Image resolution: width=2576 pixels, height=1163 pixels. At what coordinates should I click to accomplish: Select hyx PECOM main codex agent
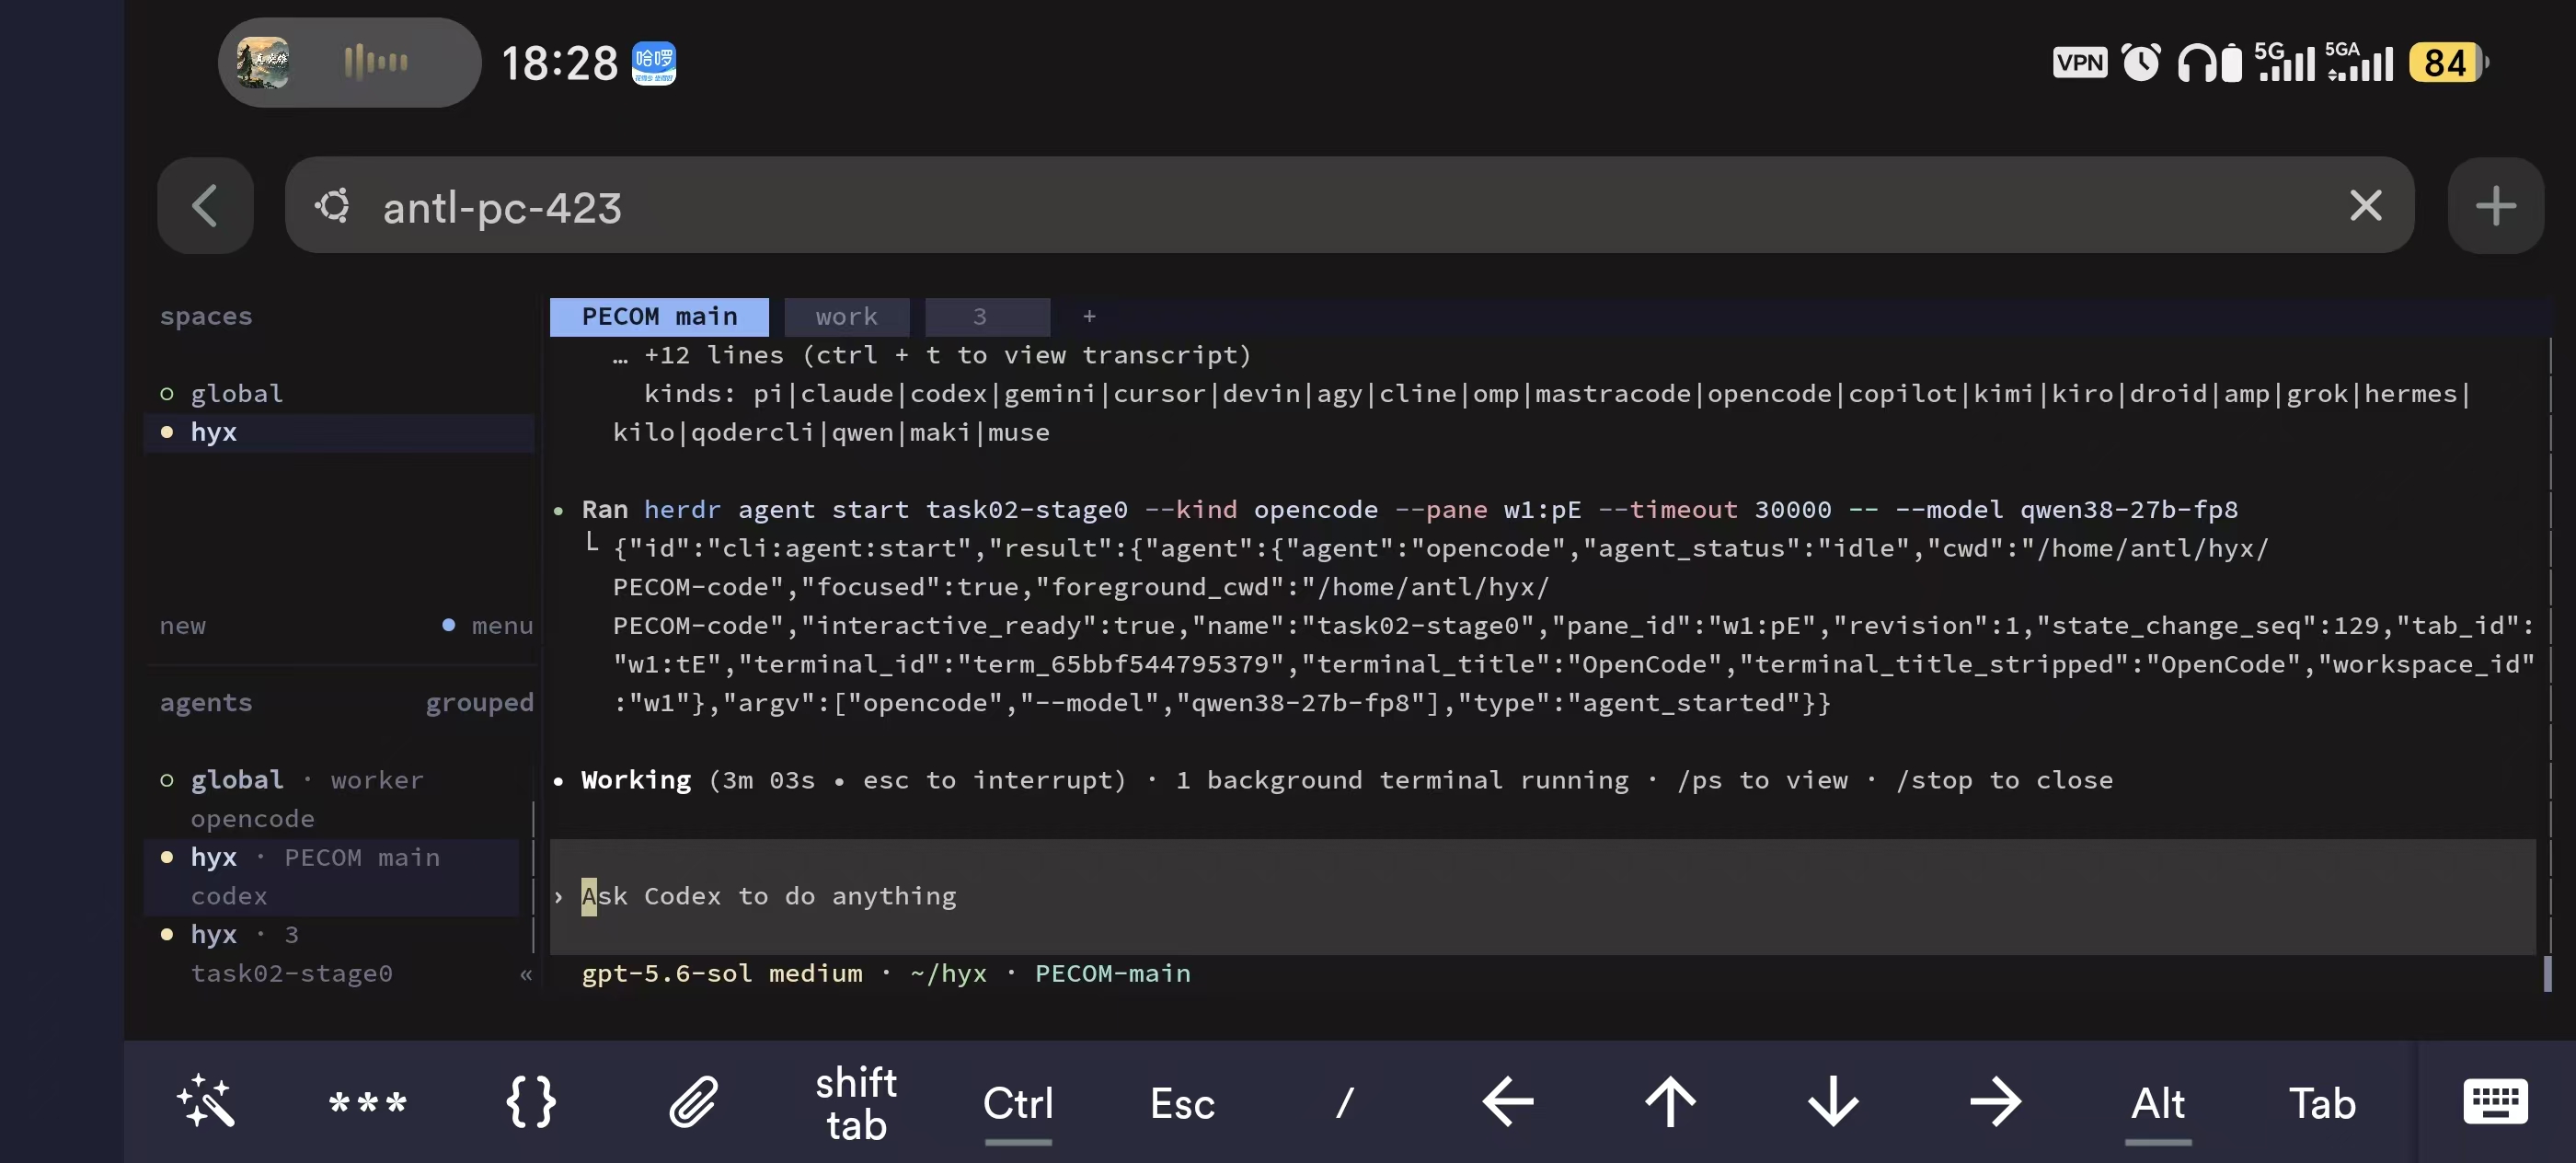pos(332,876)
